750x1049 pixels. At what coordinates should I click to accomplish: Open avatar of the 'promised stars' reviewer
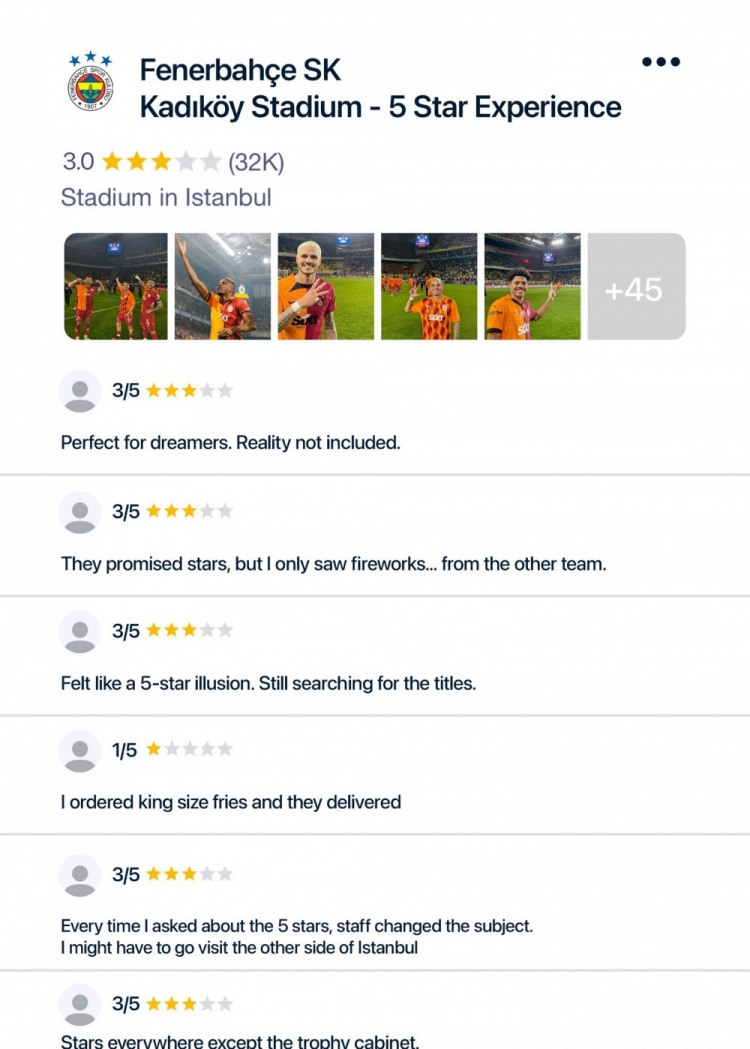click(x=80, y=512)
